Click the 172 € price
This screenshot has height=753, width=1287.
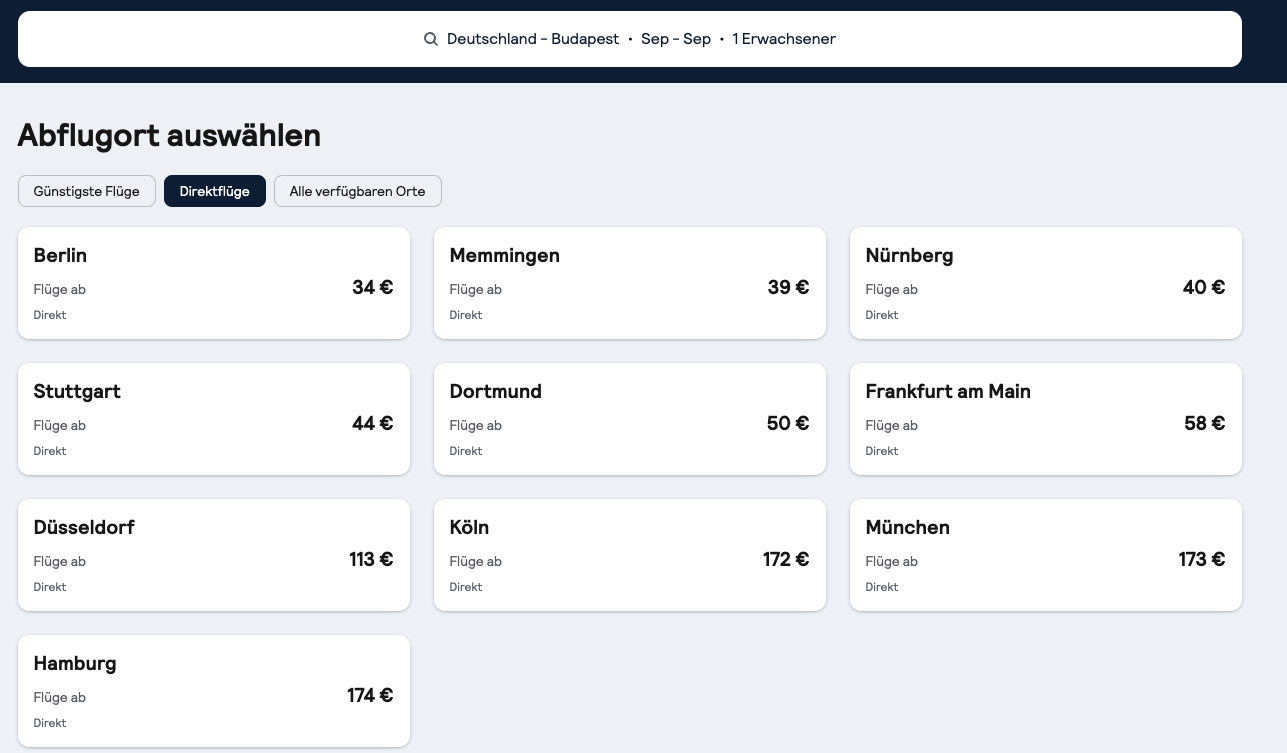click(786, 560)
